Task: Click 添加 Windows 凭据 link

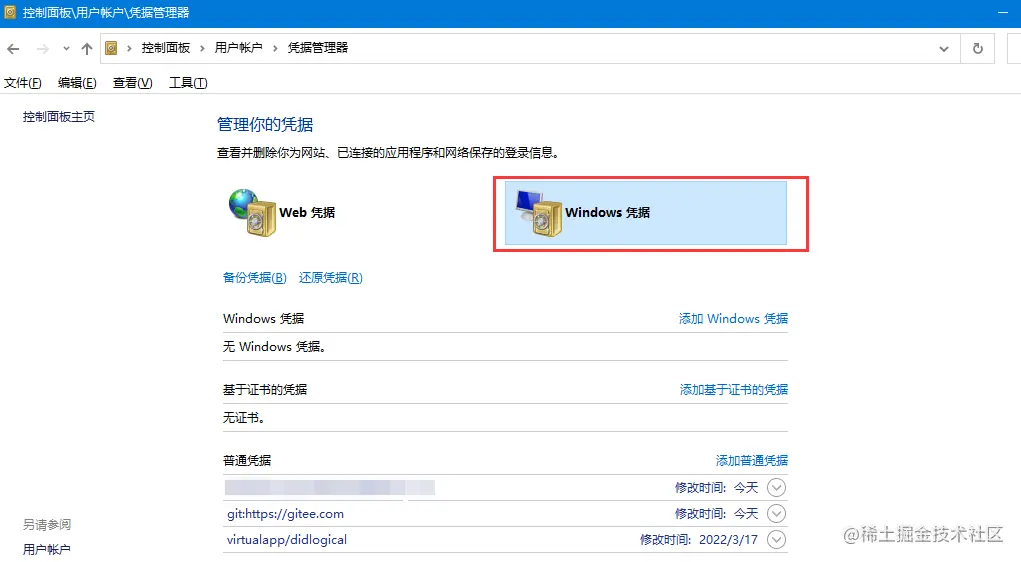Action: click(733, 318)
